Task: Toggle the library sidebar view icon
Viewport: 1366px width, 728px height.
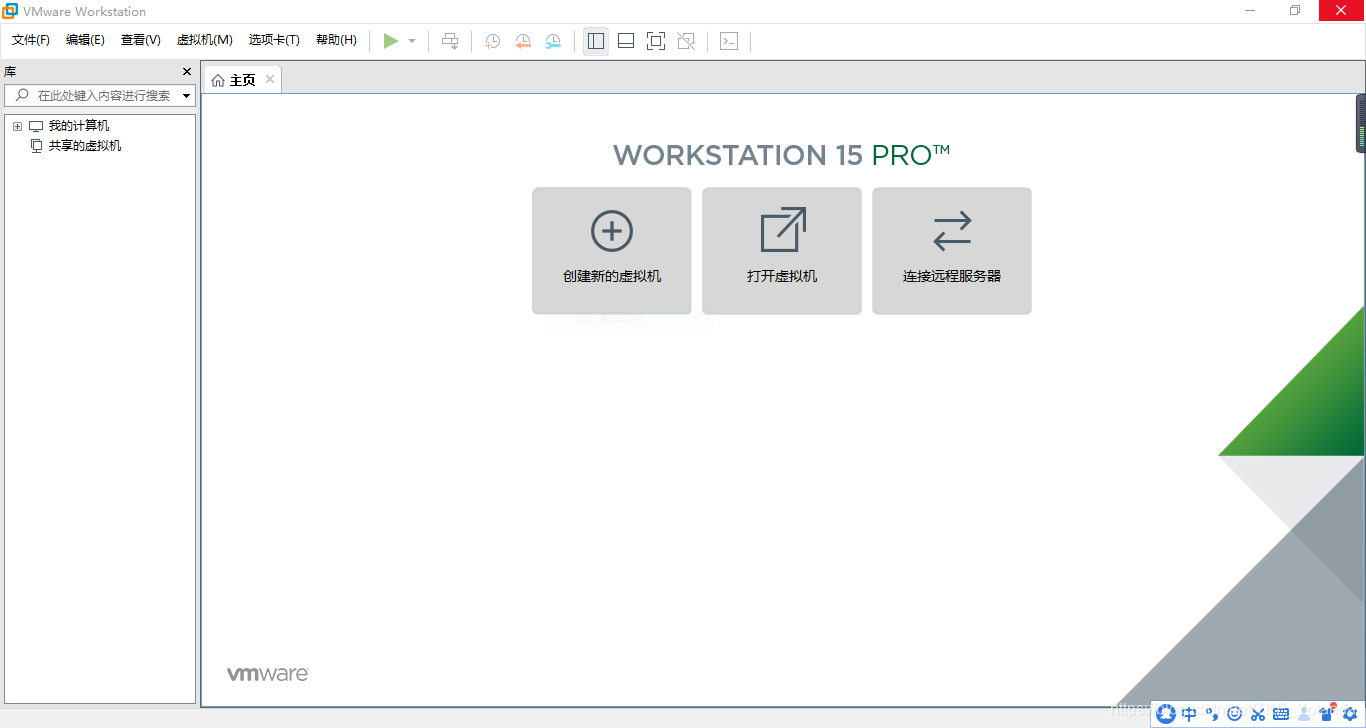Action: [x=596, y=41]
